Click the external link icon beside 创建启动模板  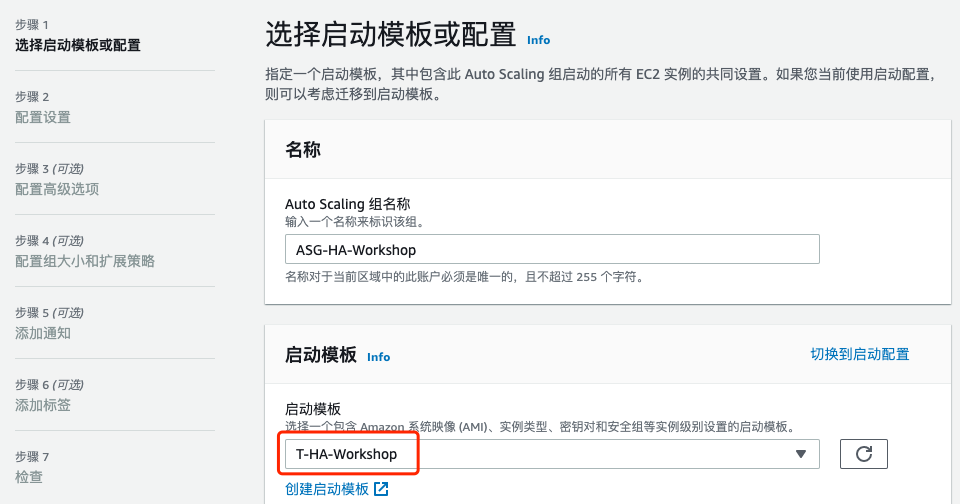tap(381, 489)
